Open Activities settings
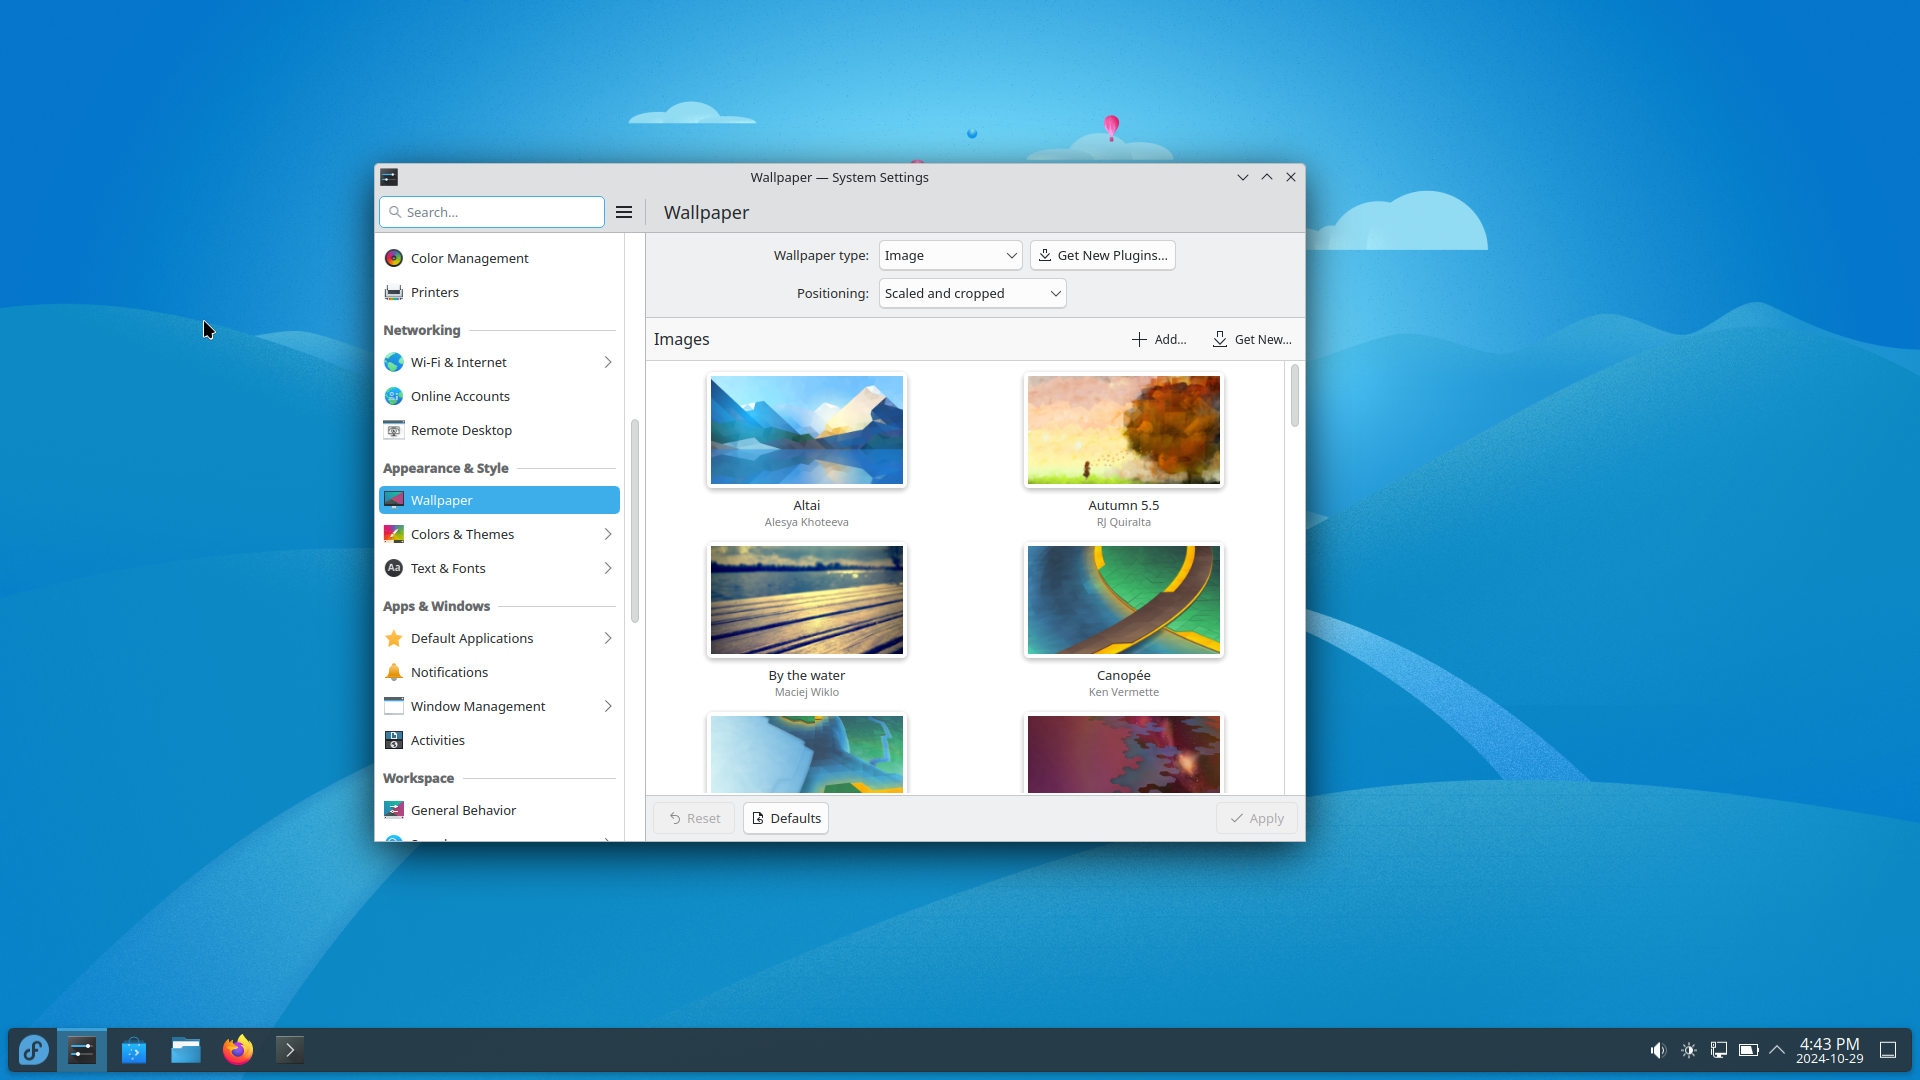 click(x=499, y=740)
